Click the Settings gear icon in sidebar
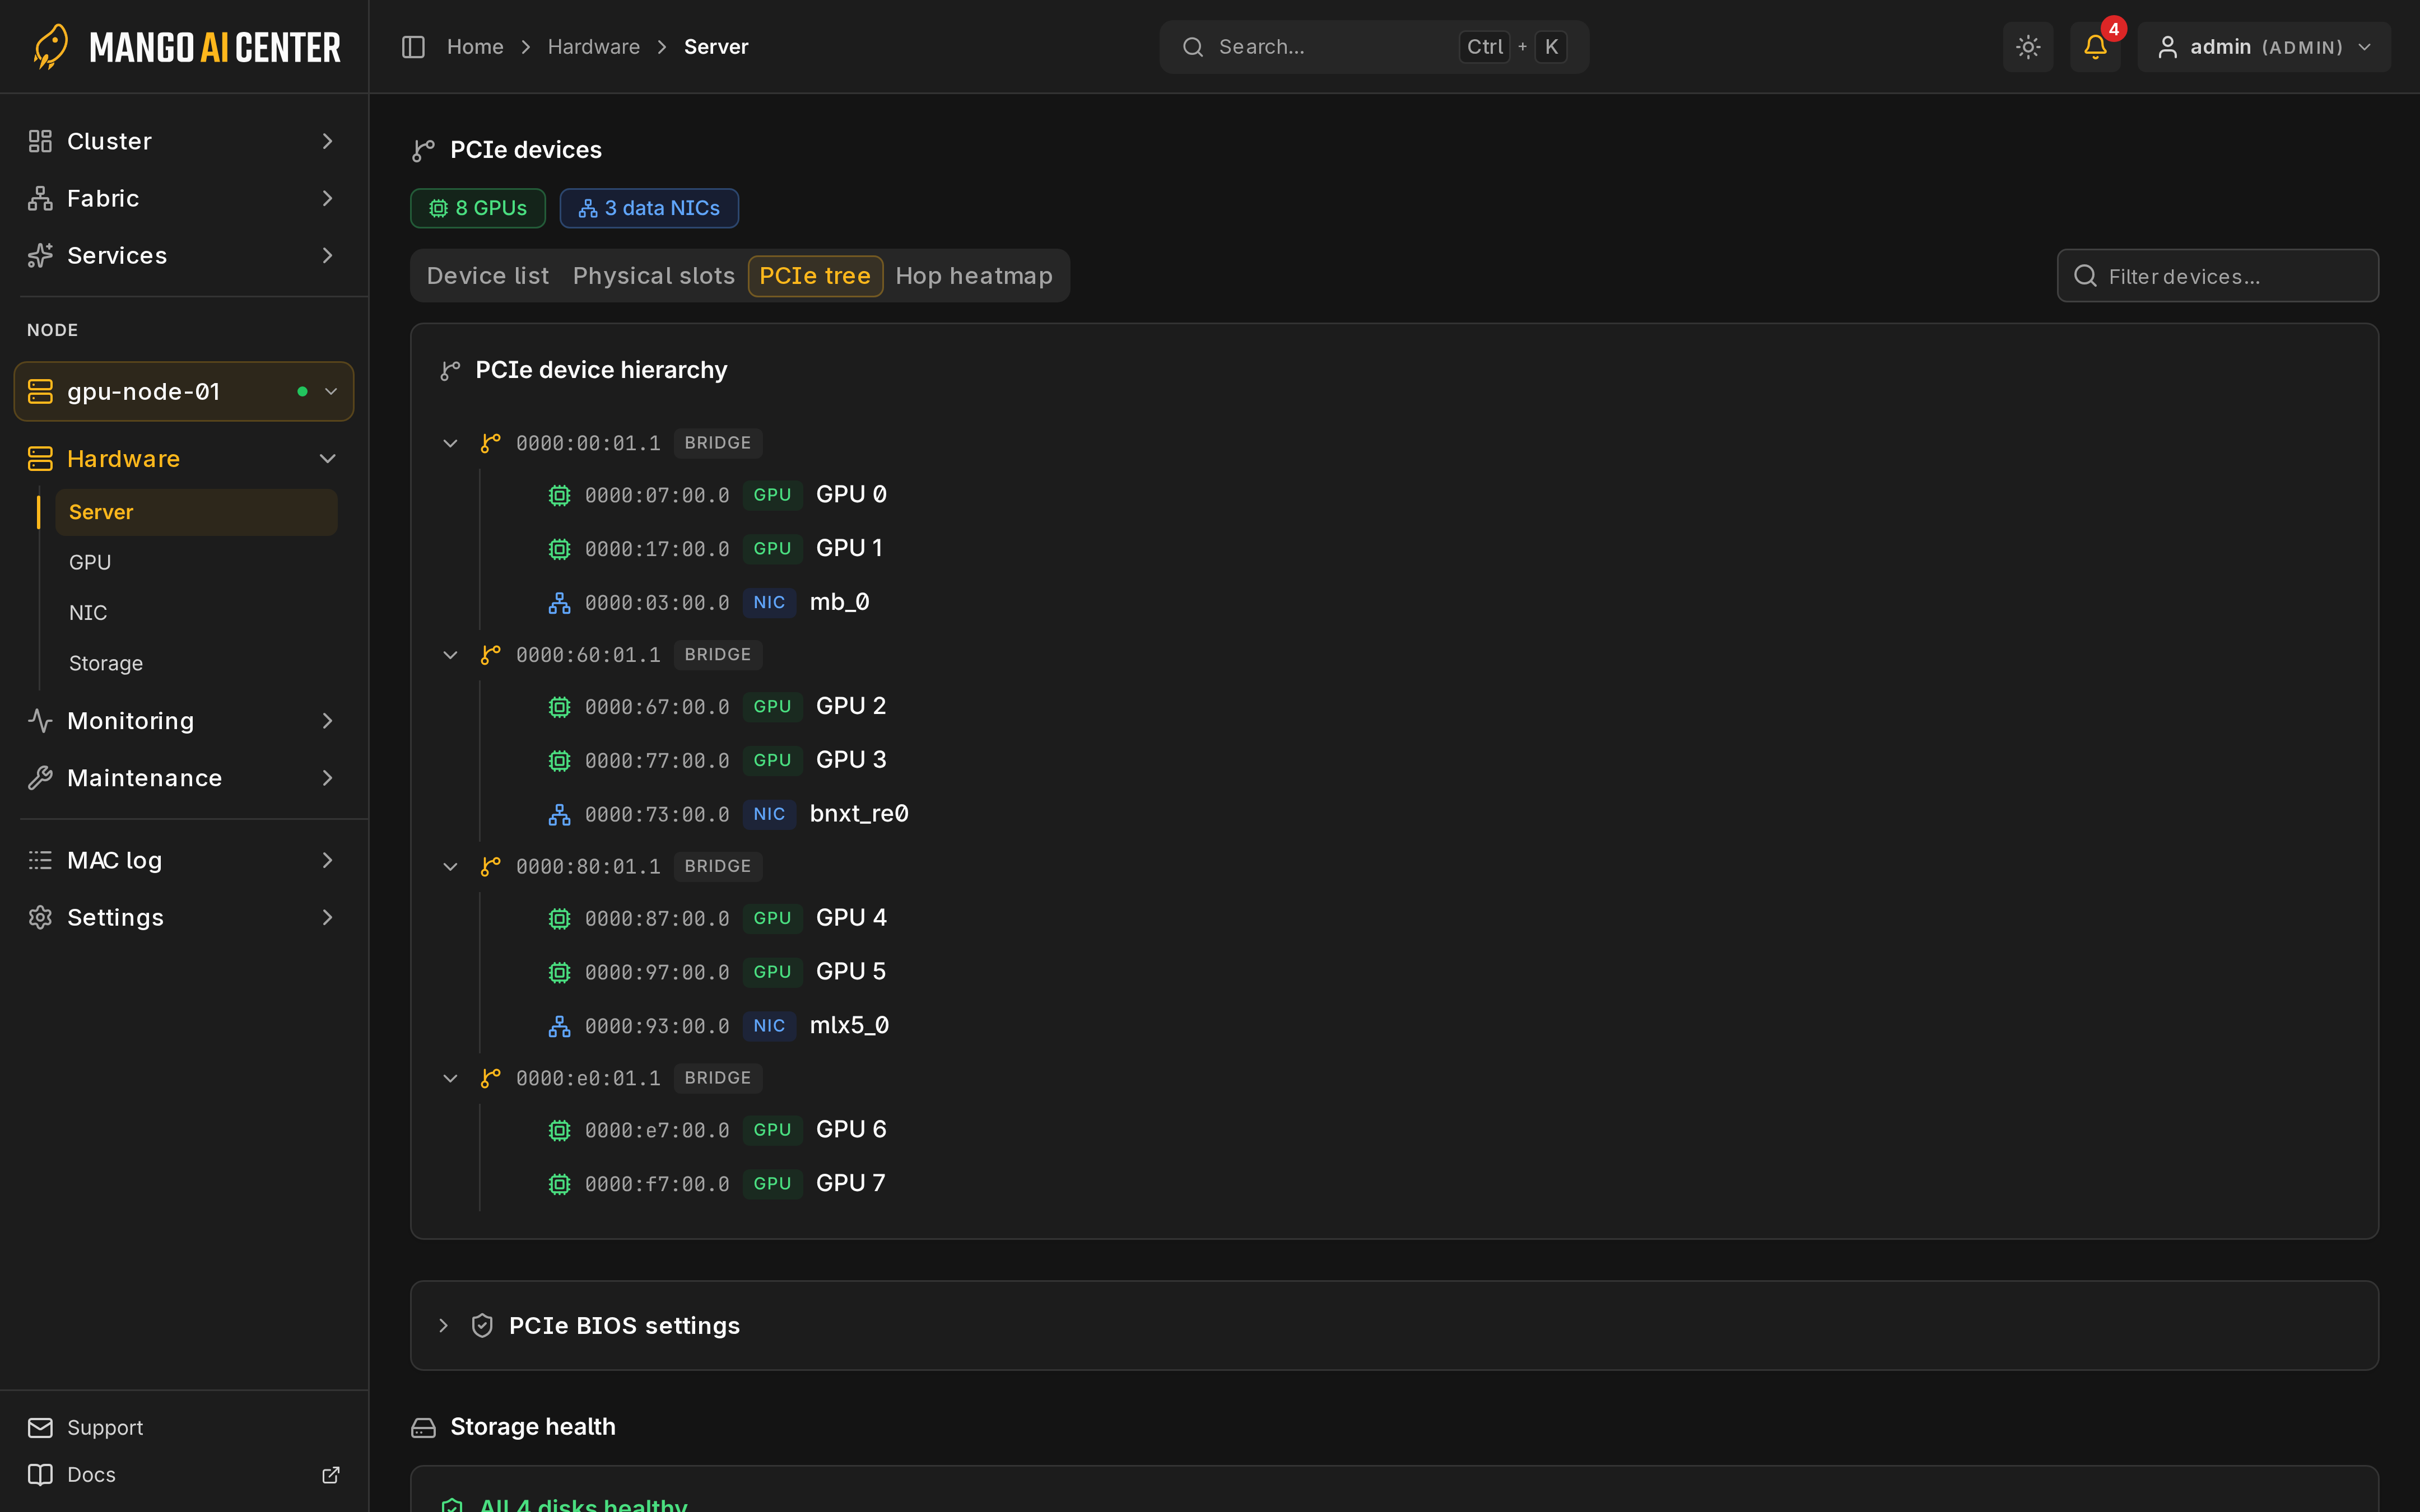2420x1512 pixels. [x=40, y=917]
